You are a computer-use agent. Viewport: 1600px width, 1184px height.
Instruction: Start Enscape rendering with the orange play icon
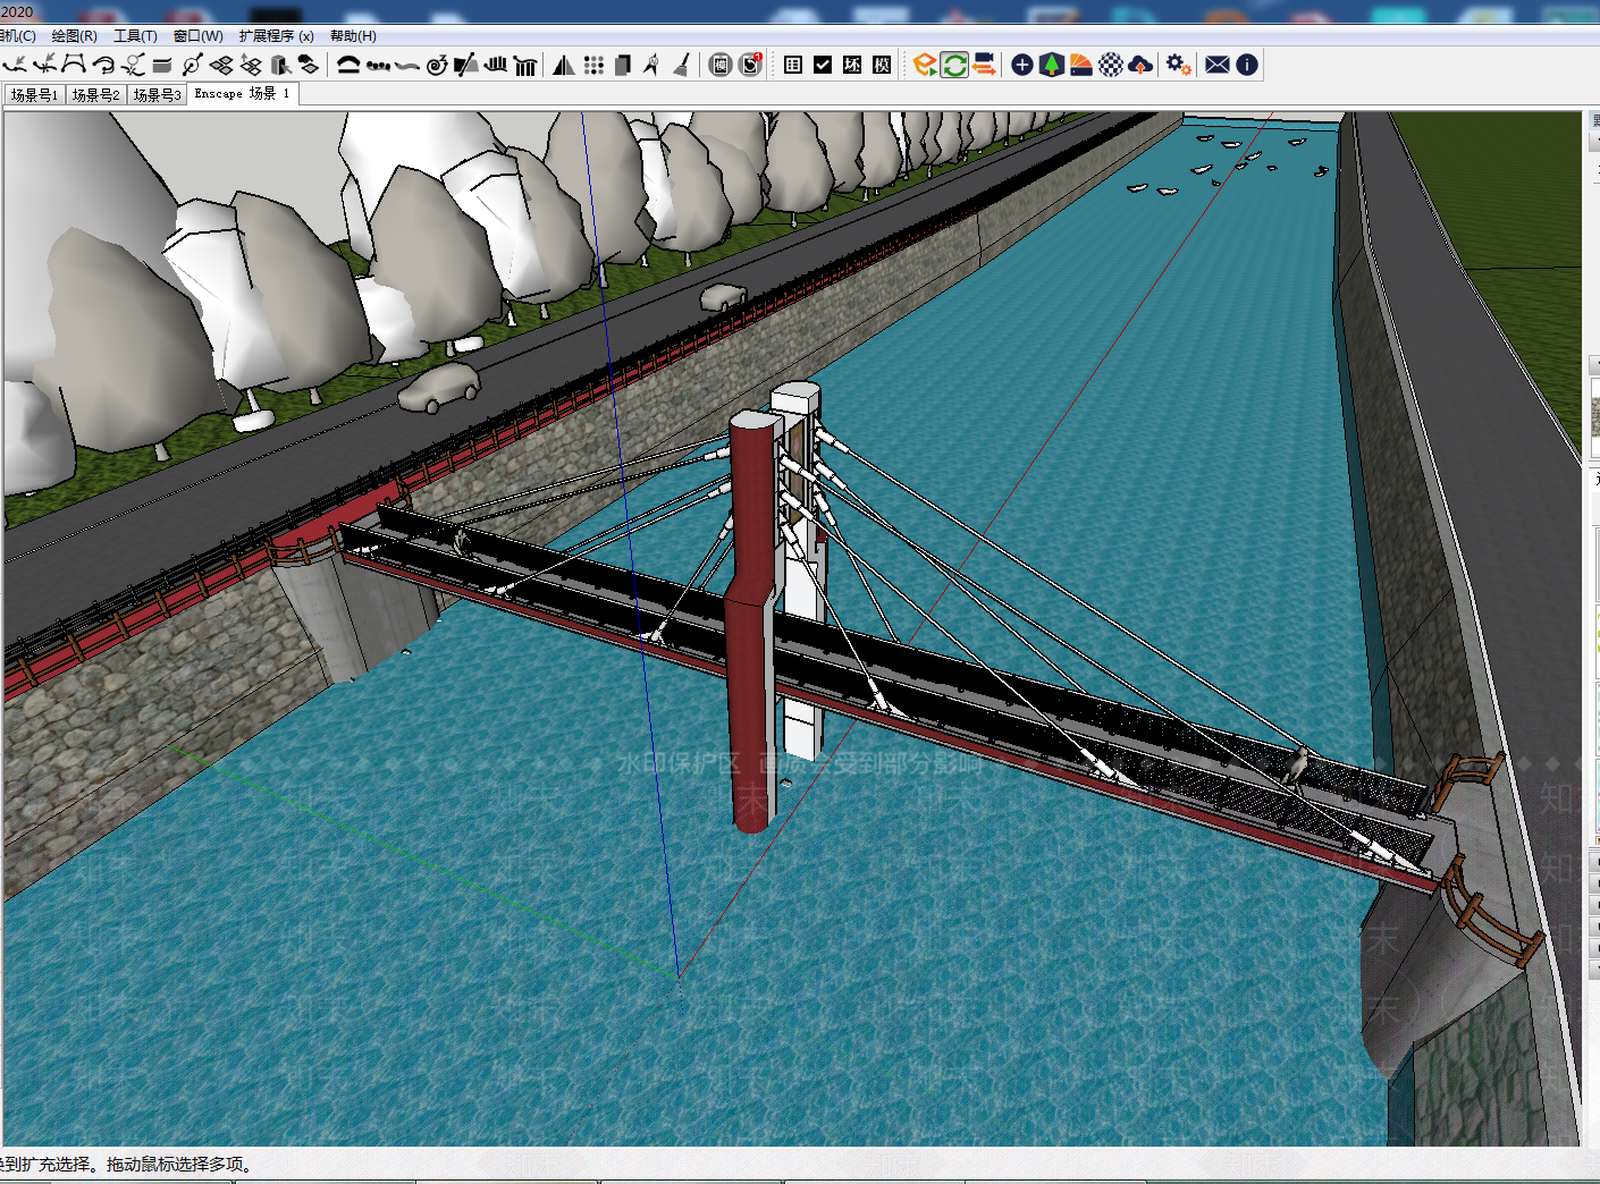[925, 65]
